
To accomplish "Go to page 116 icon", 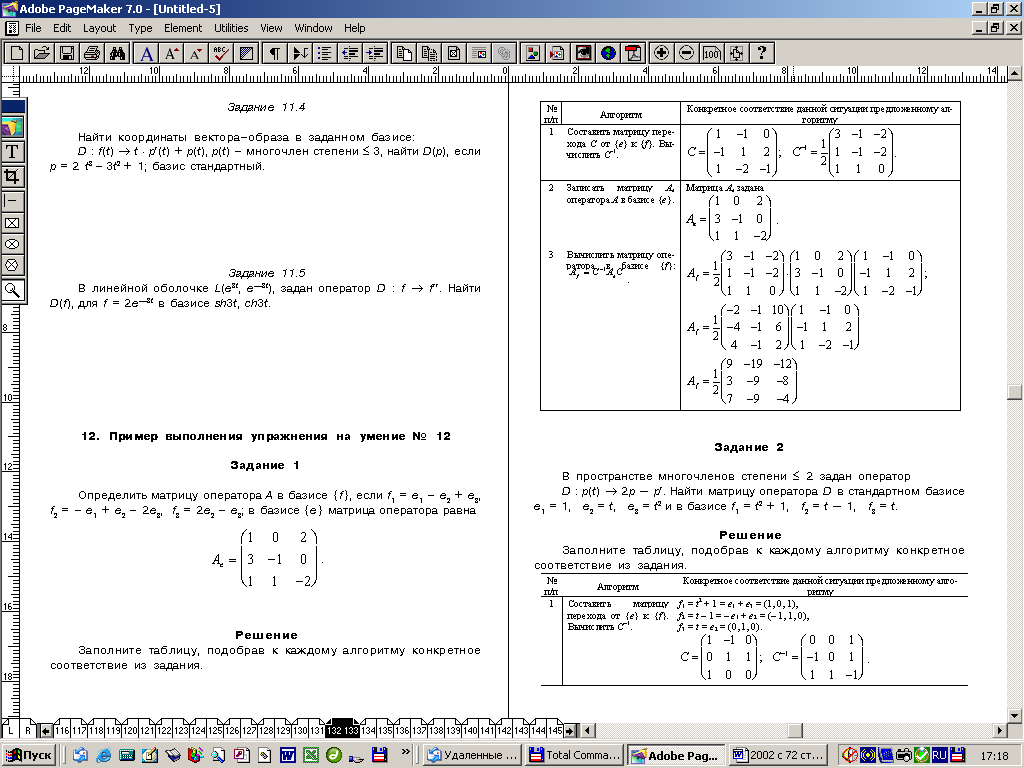I will pyautogui.click(x=62, y=730).
